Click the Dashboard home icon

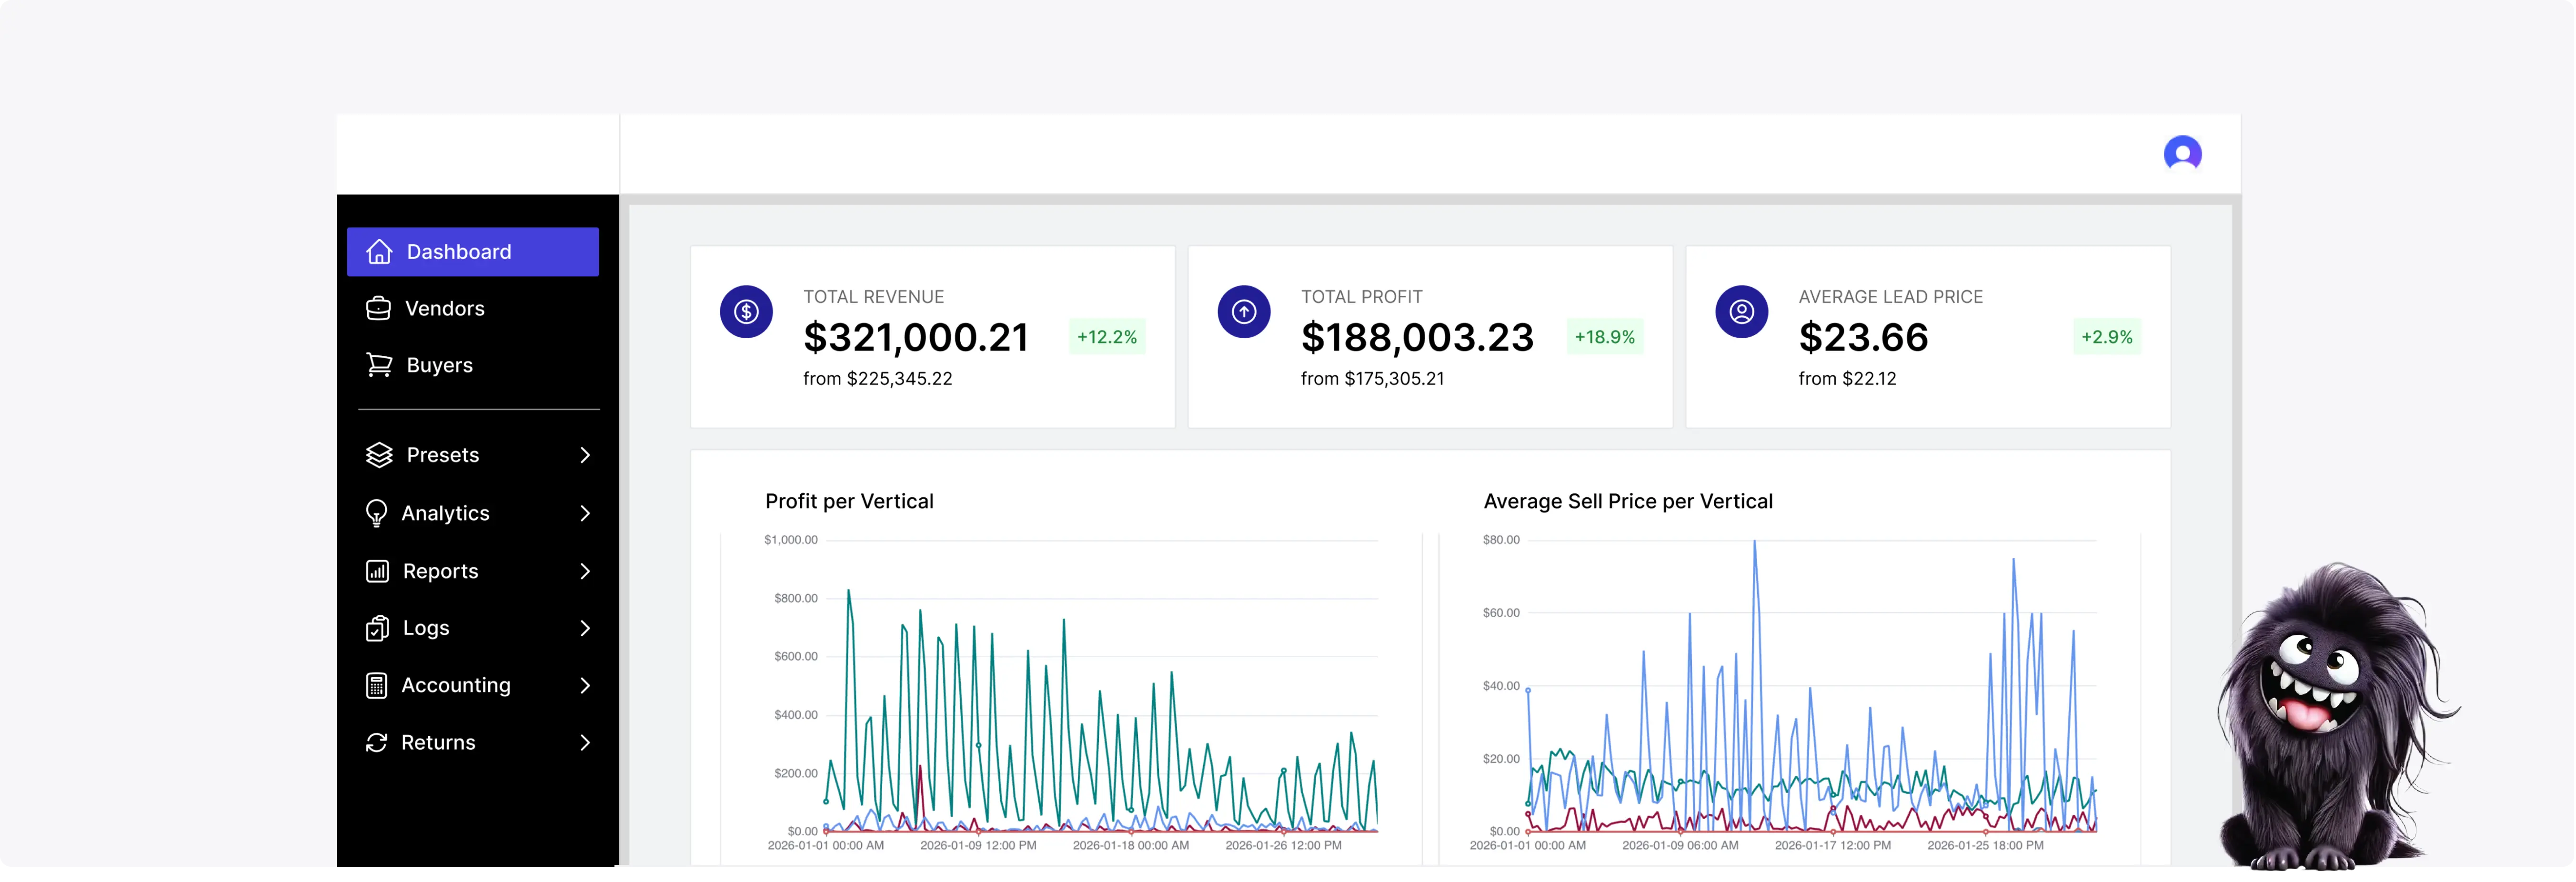(379, 252)
